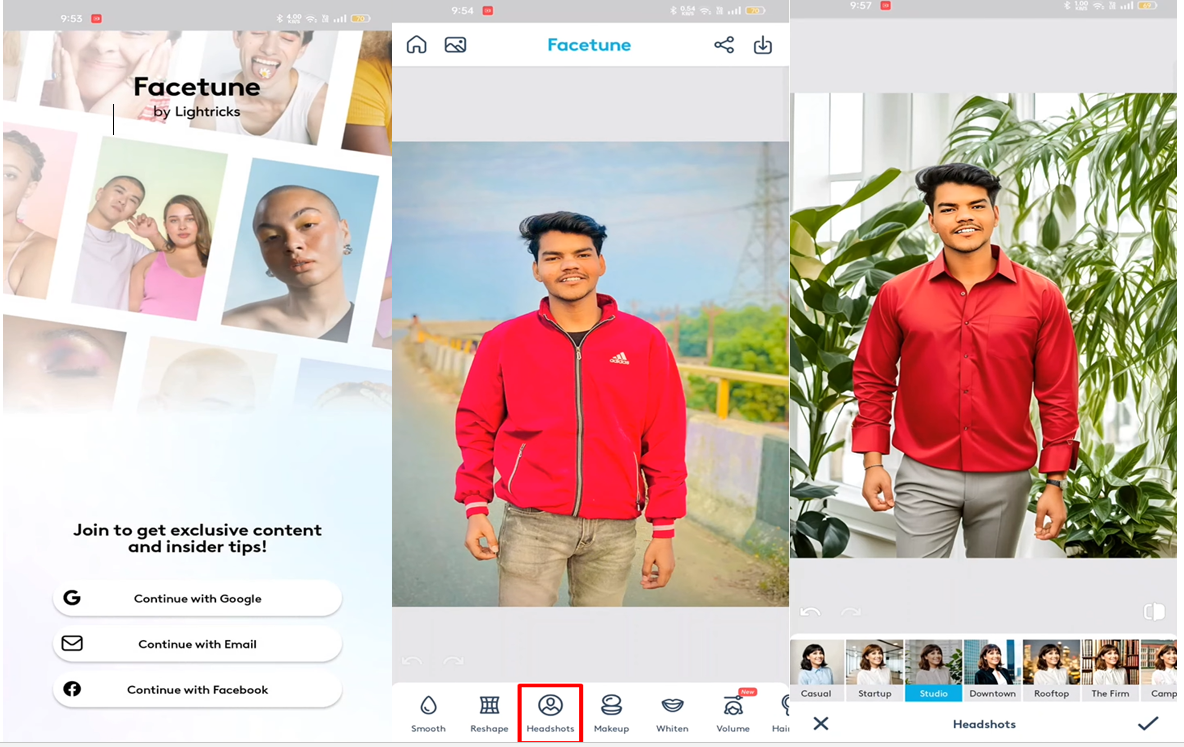Continue with Facebook

click(197, 689)
